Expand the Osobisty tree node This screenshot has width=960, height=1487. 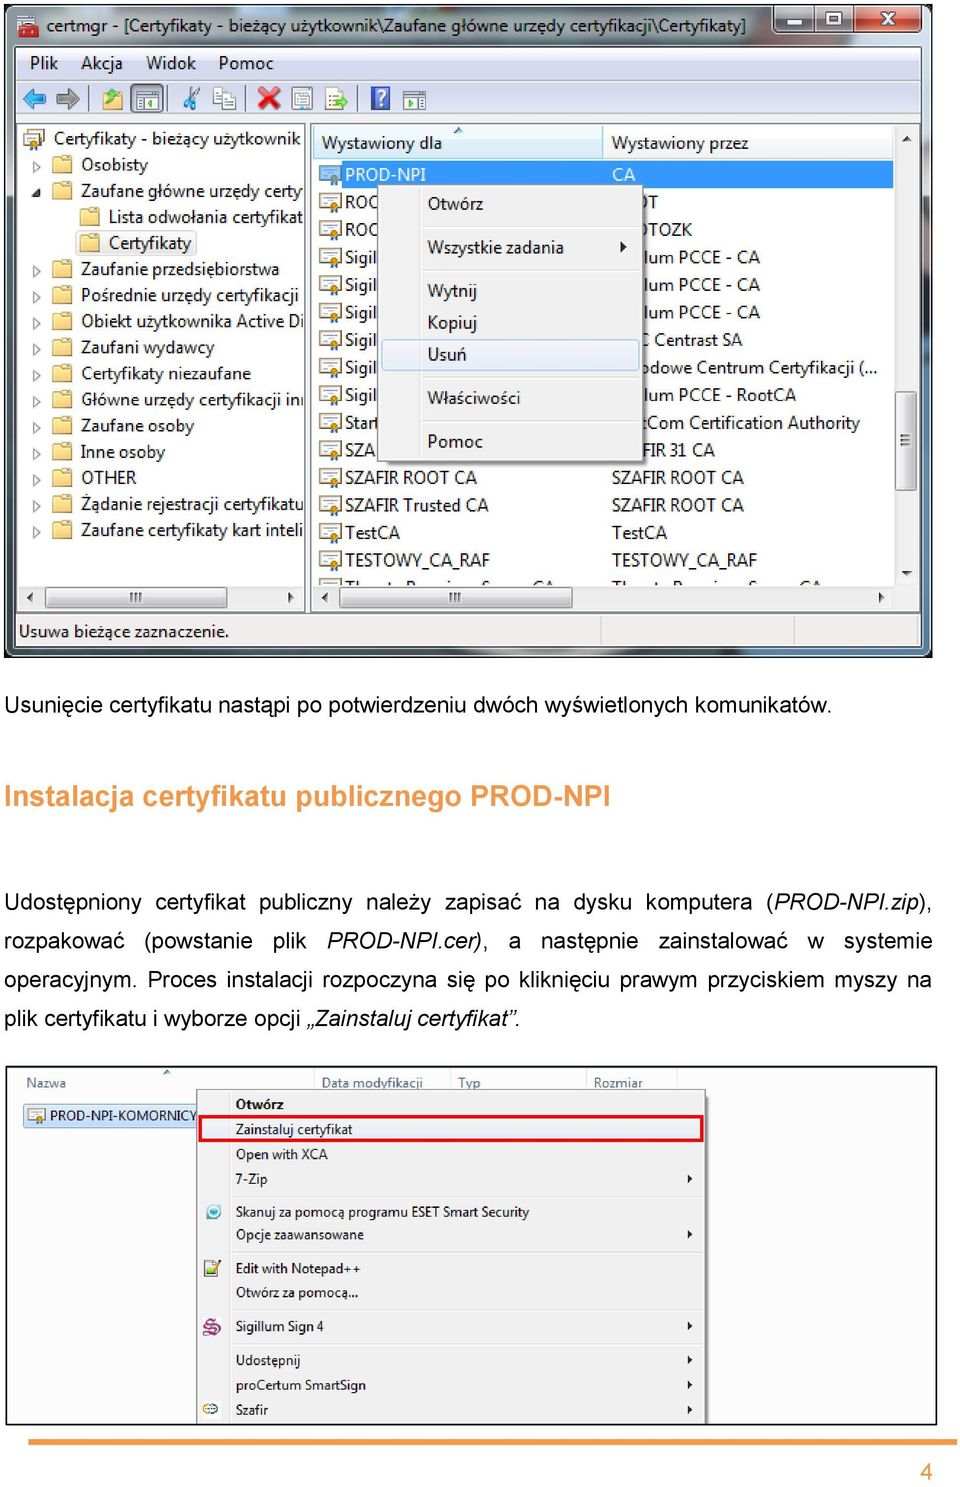point(37,166)
